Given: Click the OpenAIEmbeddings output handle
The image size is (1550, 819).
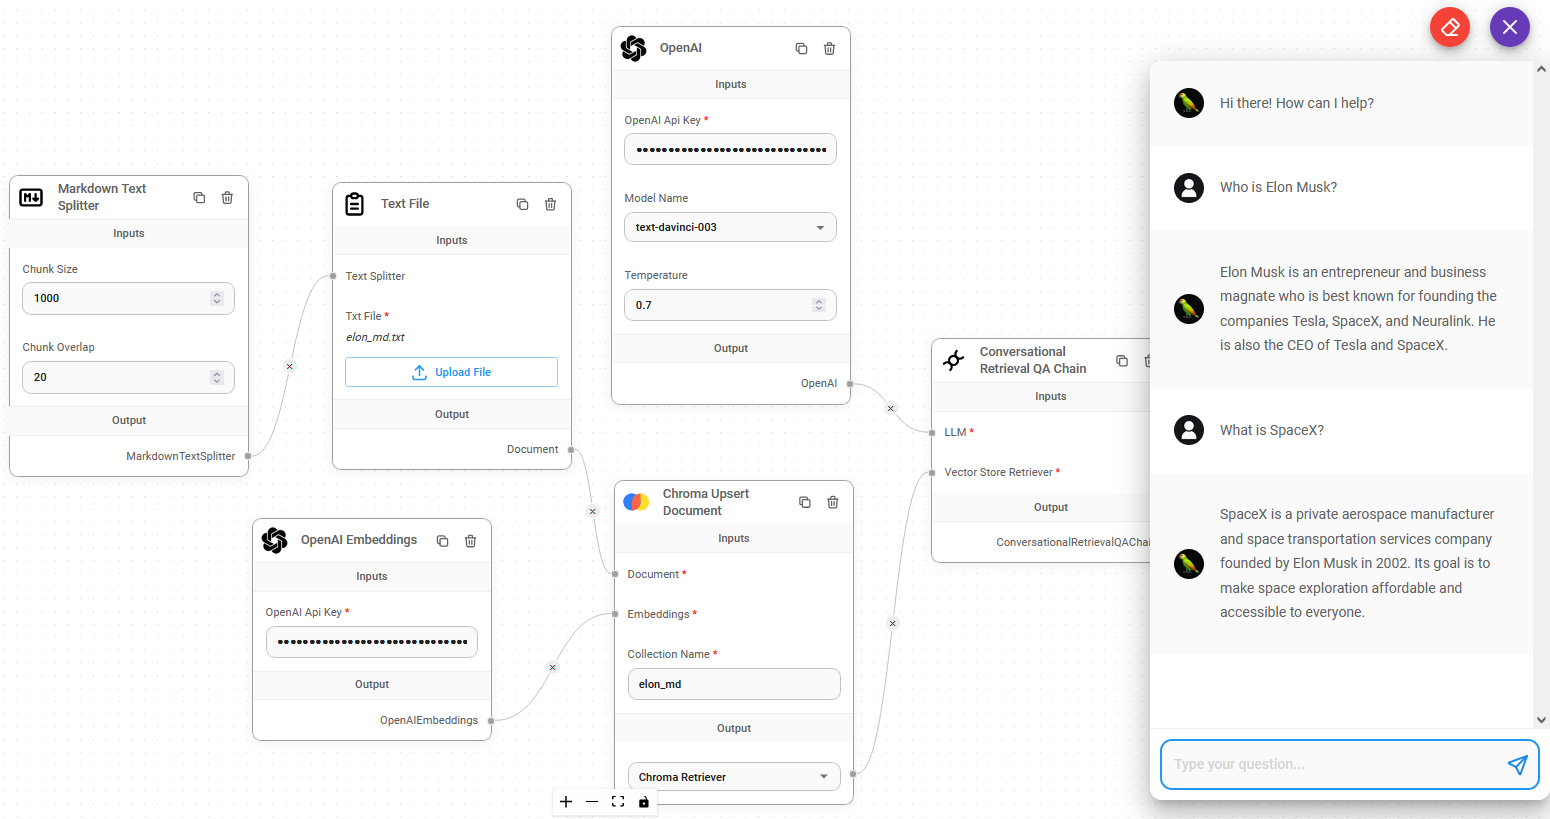Looking at the screenshot, I should pos(491,720).
